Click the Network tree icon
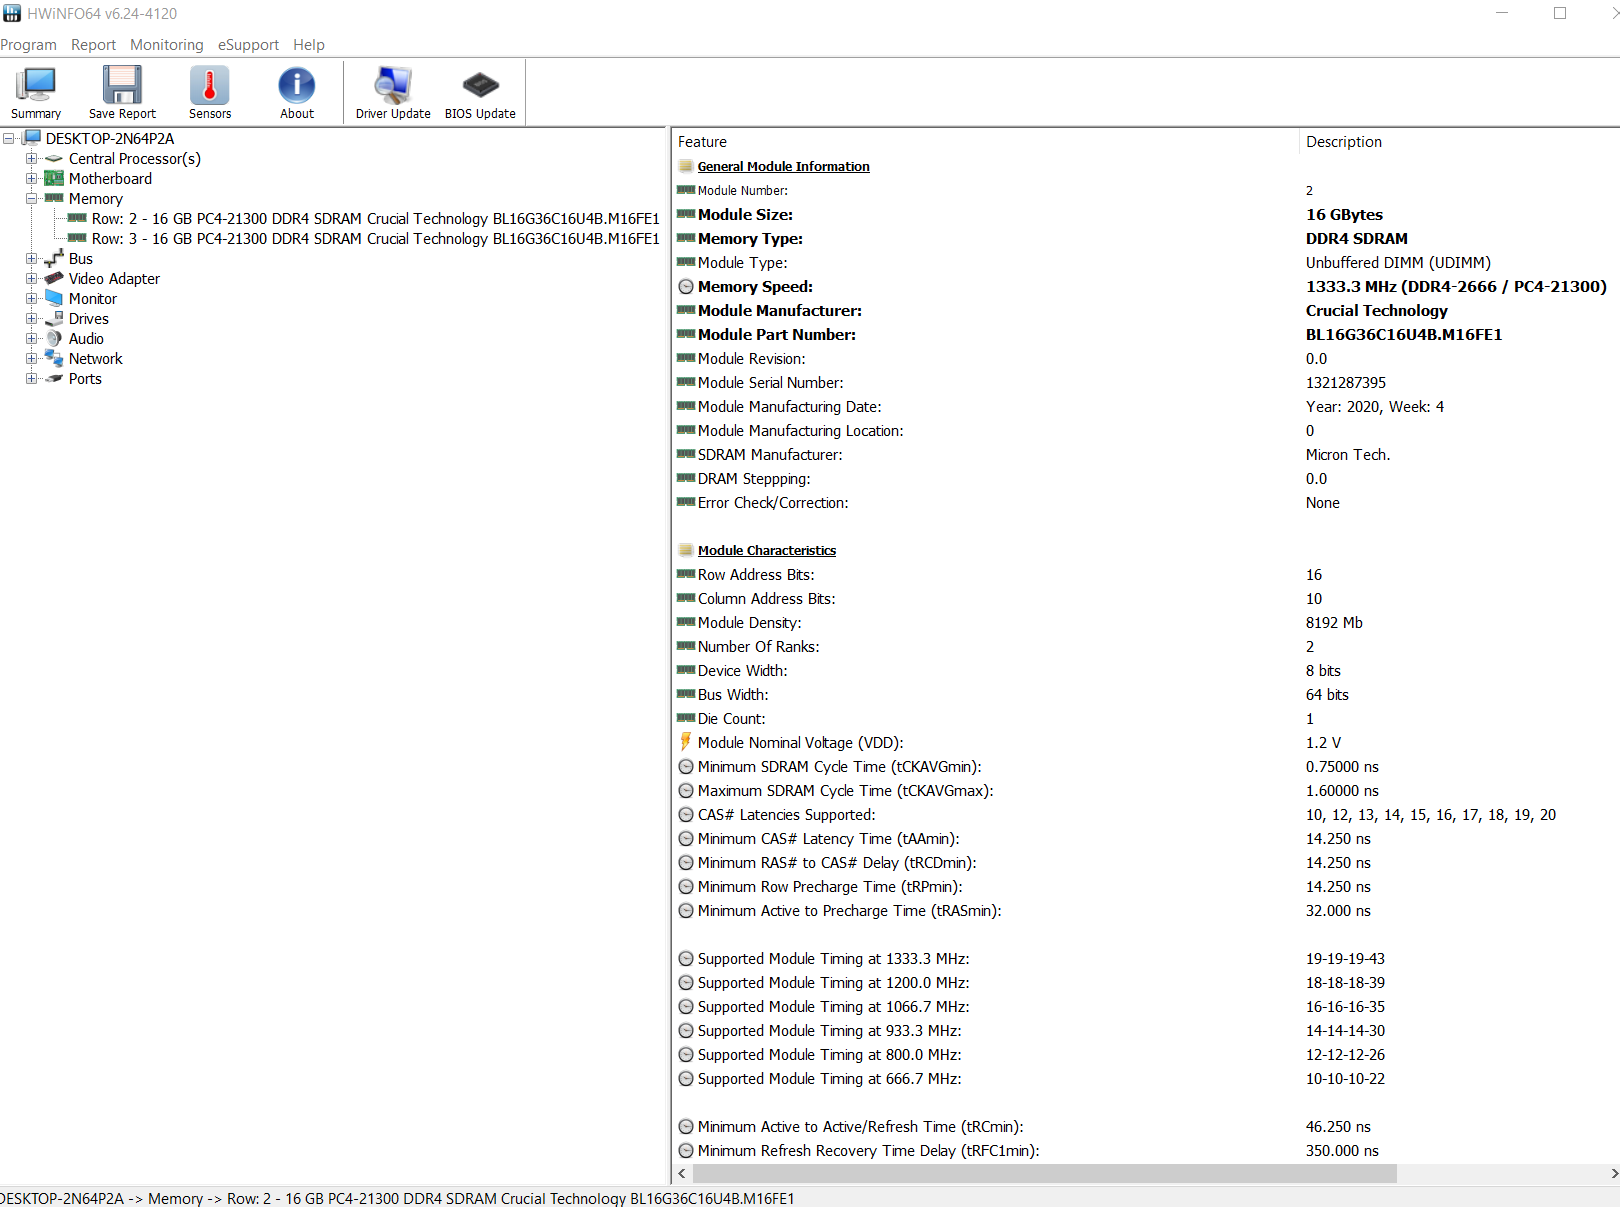The height and width of the screenshot is (1207, 1620). 54,359
